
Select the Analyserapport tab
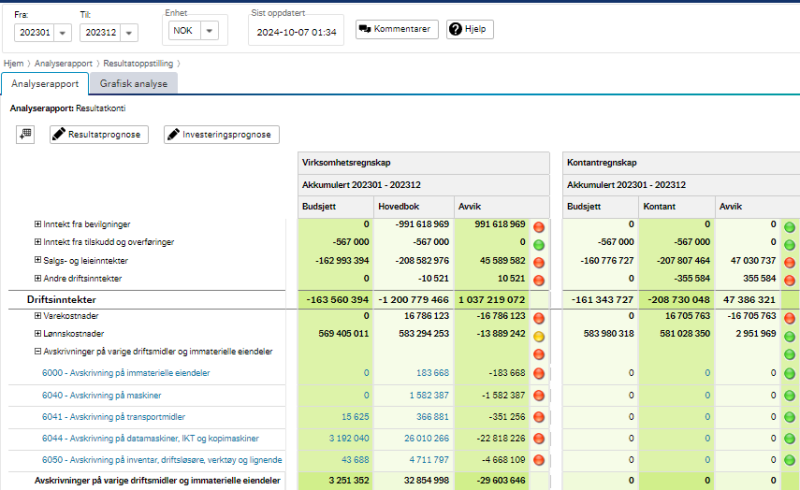(x=45, y=84)
